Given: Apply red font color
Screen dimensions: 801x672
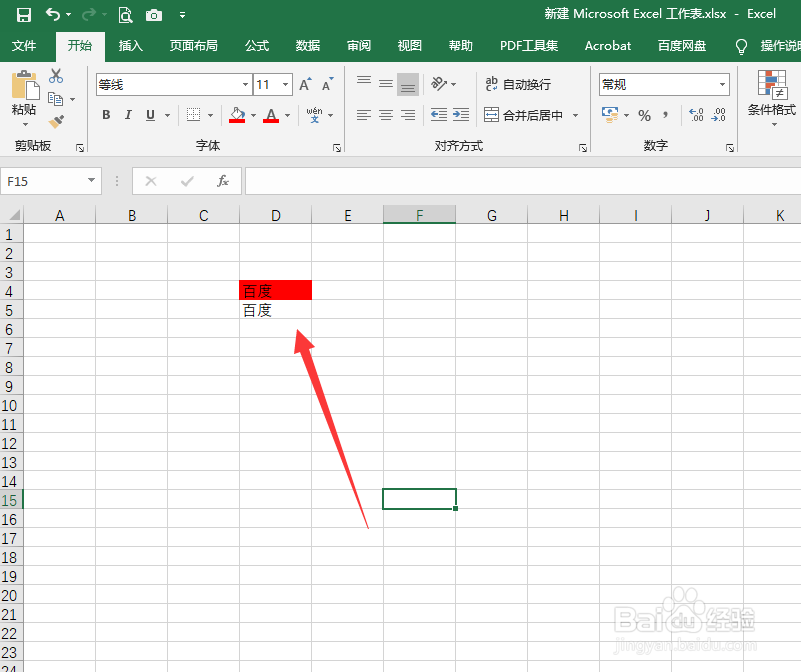Looking at the screenshot, I should 271,115.
